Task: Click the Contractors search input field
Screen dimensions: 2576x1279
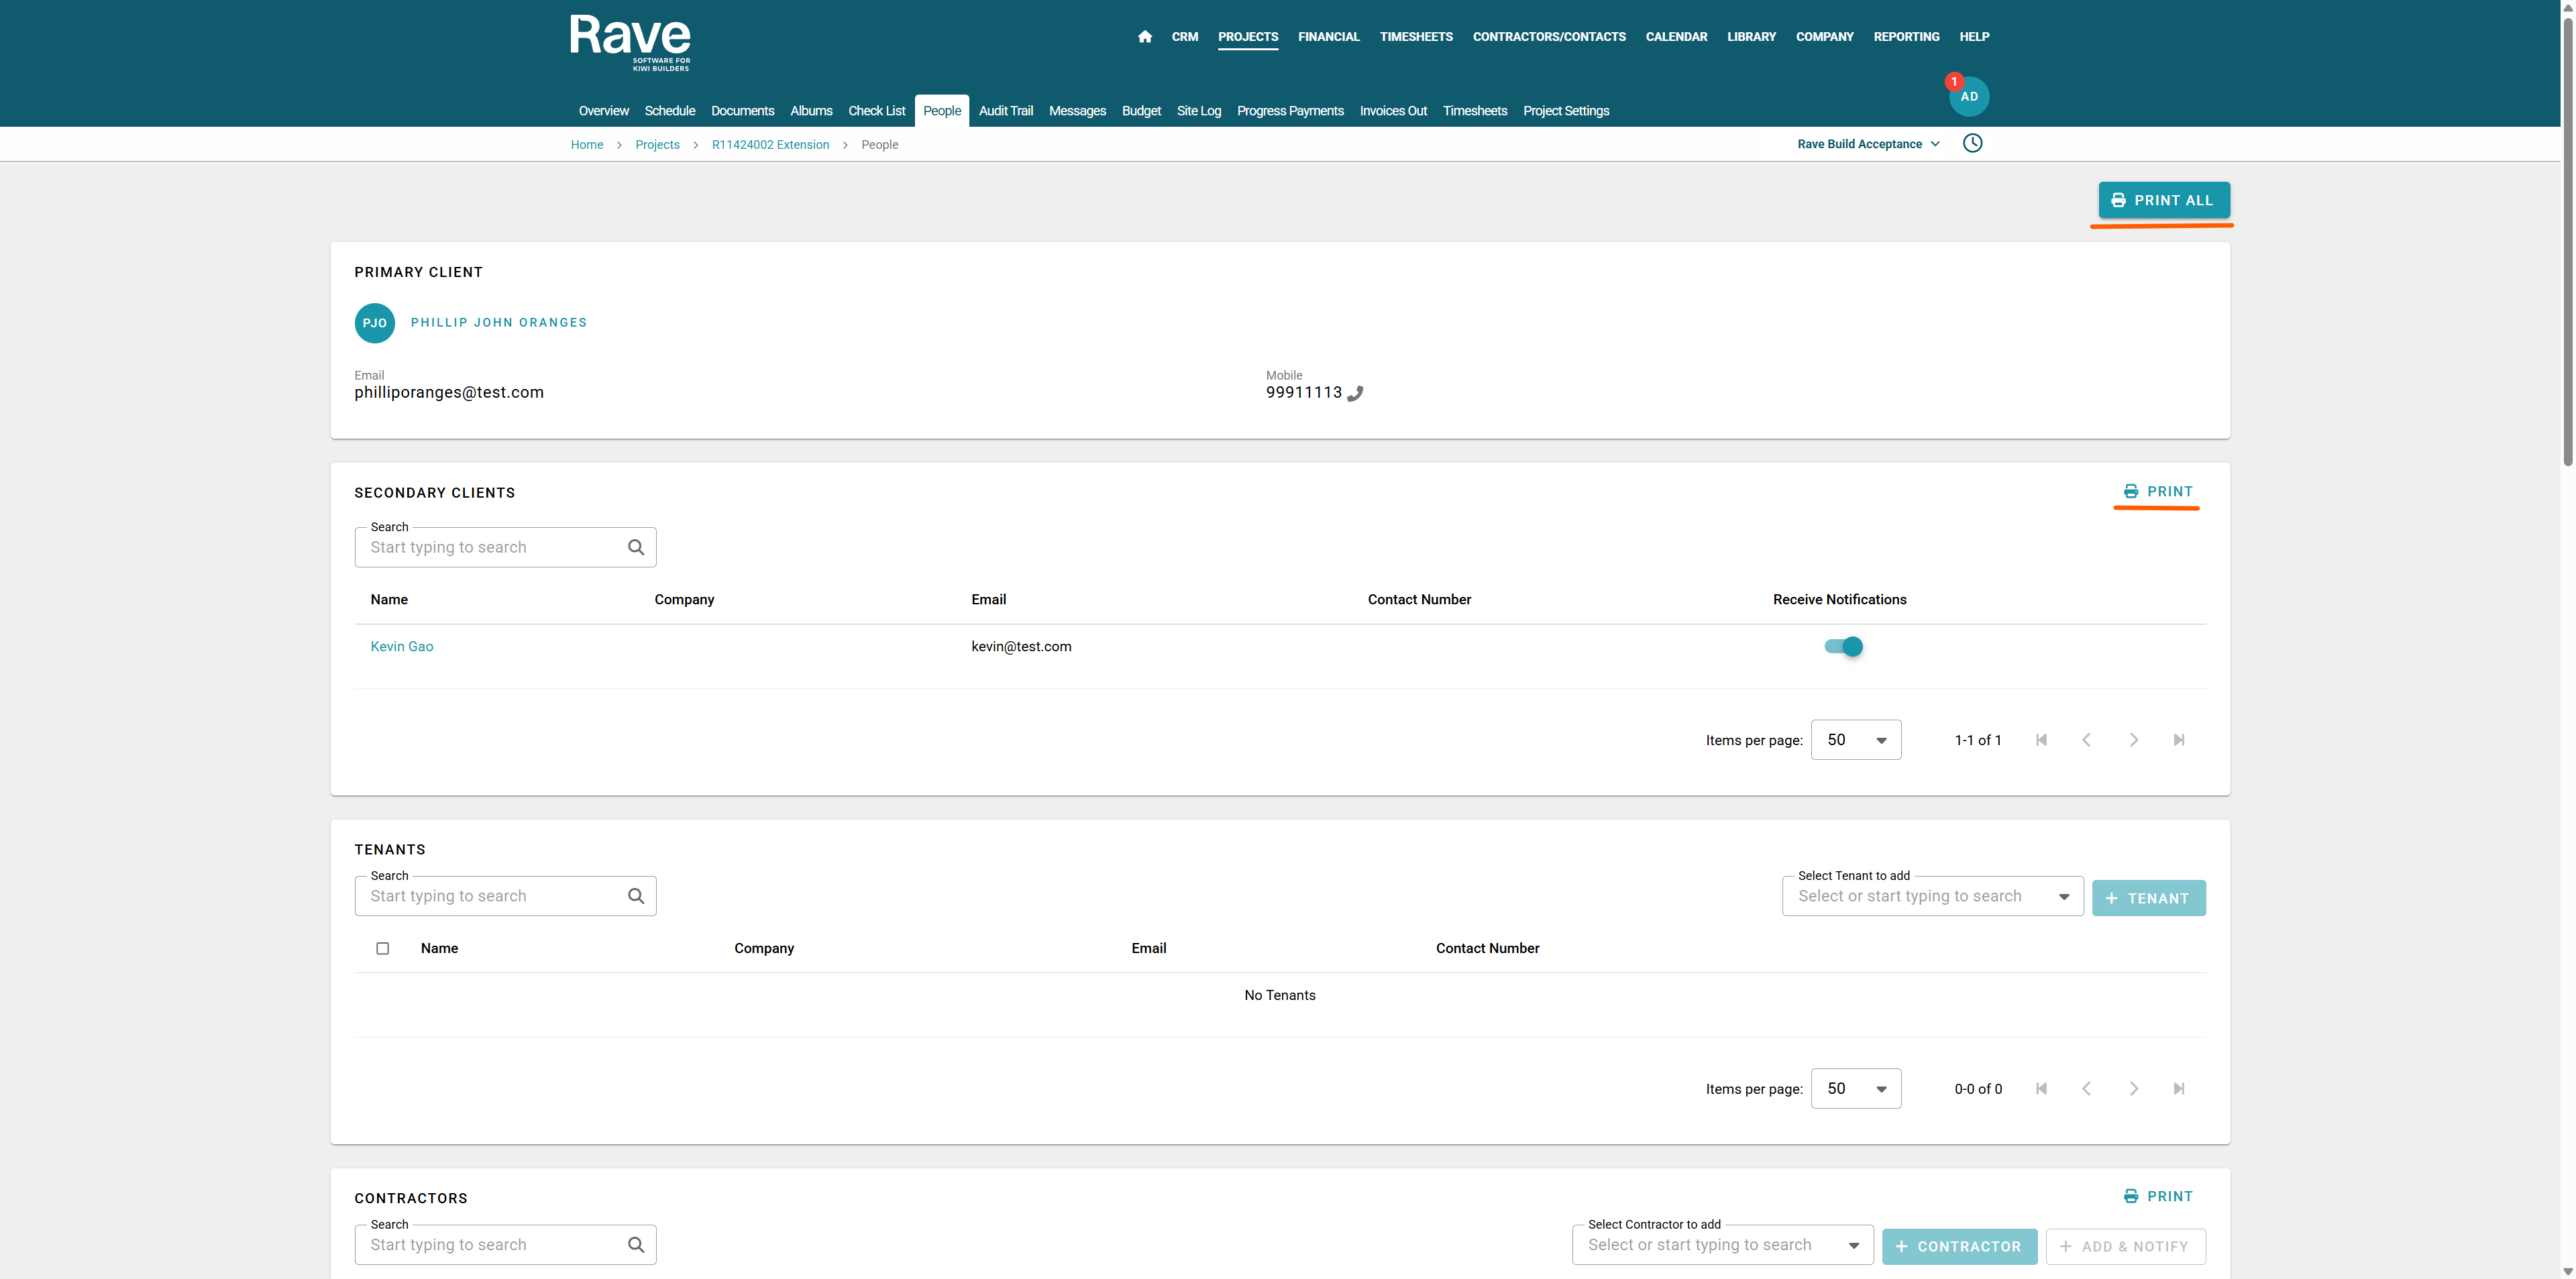Action: [490, 1245]
